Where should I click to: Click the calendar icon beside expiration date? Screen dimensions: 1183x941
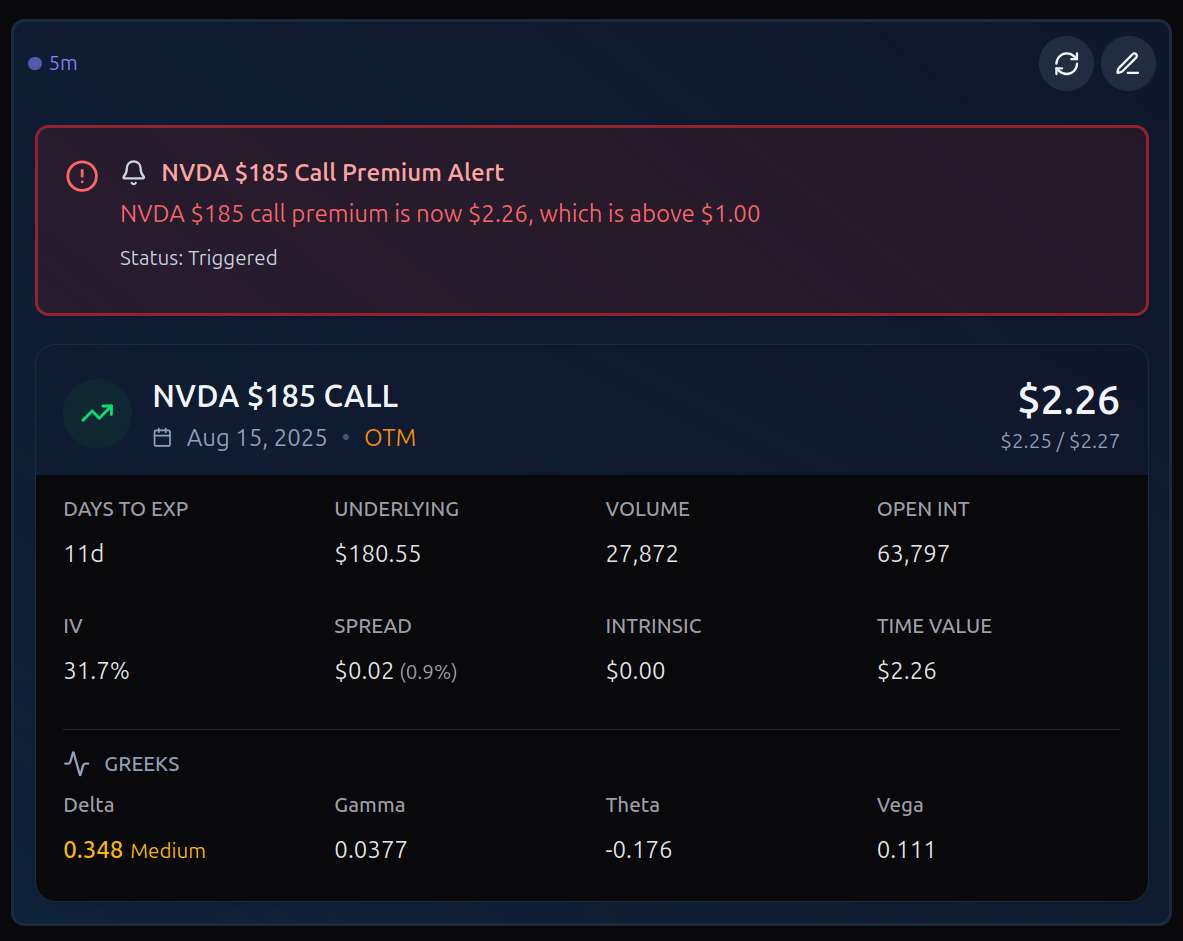click(162, 437)
